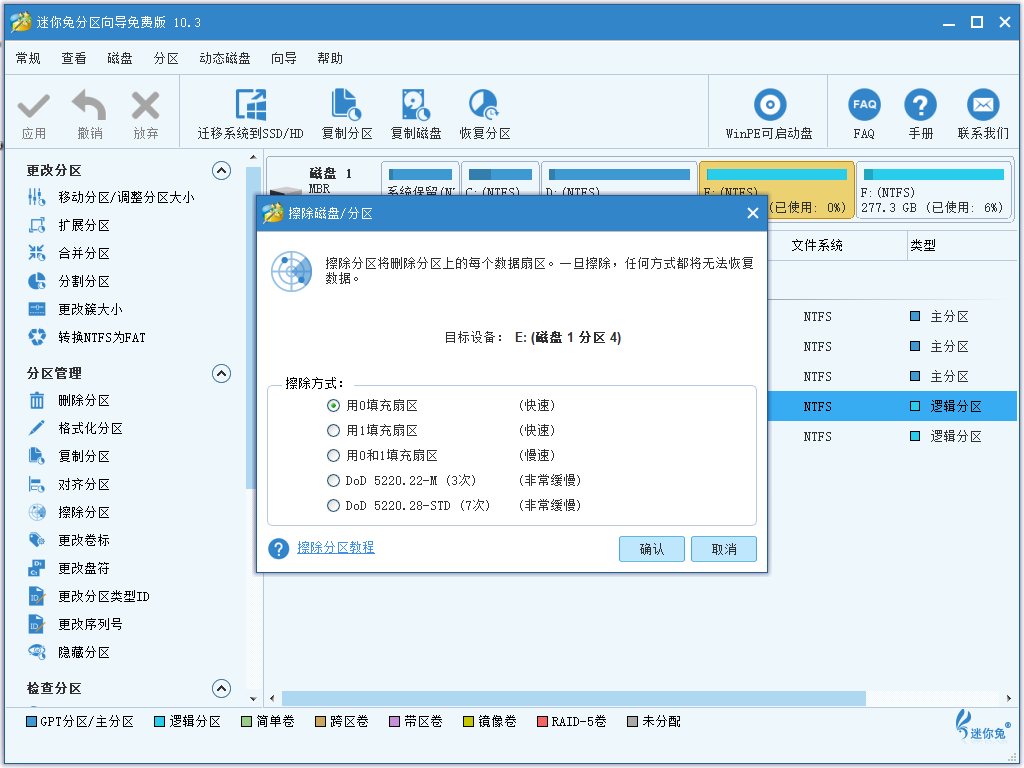This screenshot has height=768, width=1024.
Task: Click the horizontal scrollbar right arrow
Action: pyautogui.click(x=1010, y=699)
